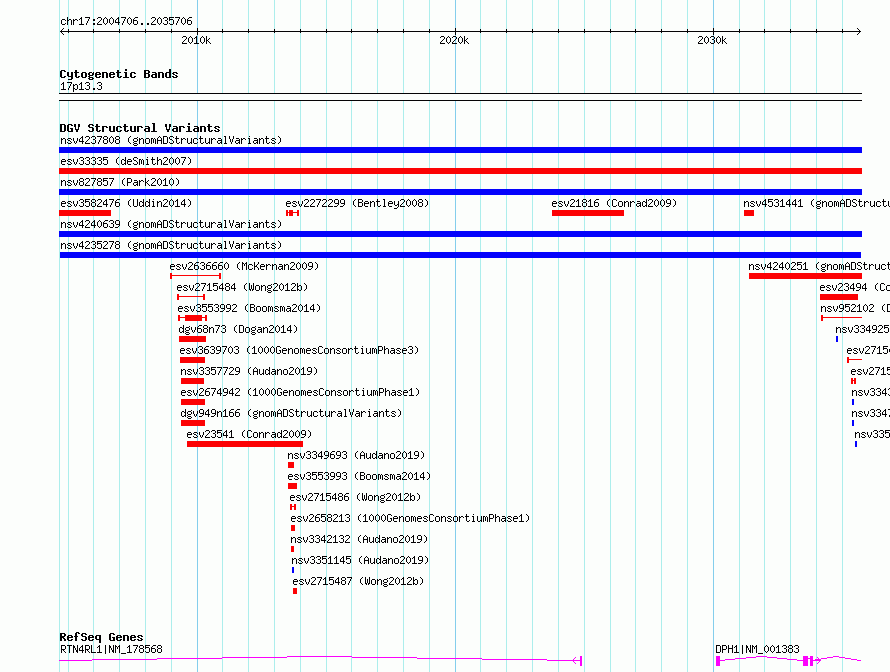Click the nsv4237808 gnomAD variant label
The image size is (890, 672).
point(171,140)
